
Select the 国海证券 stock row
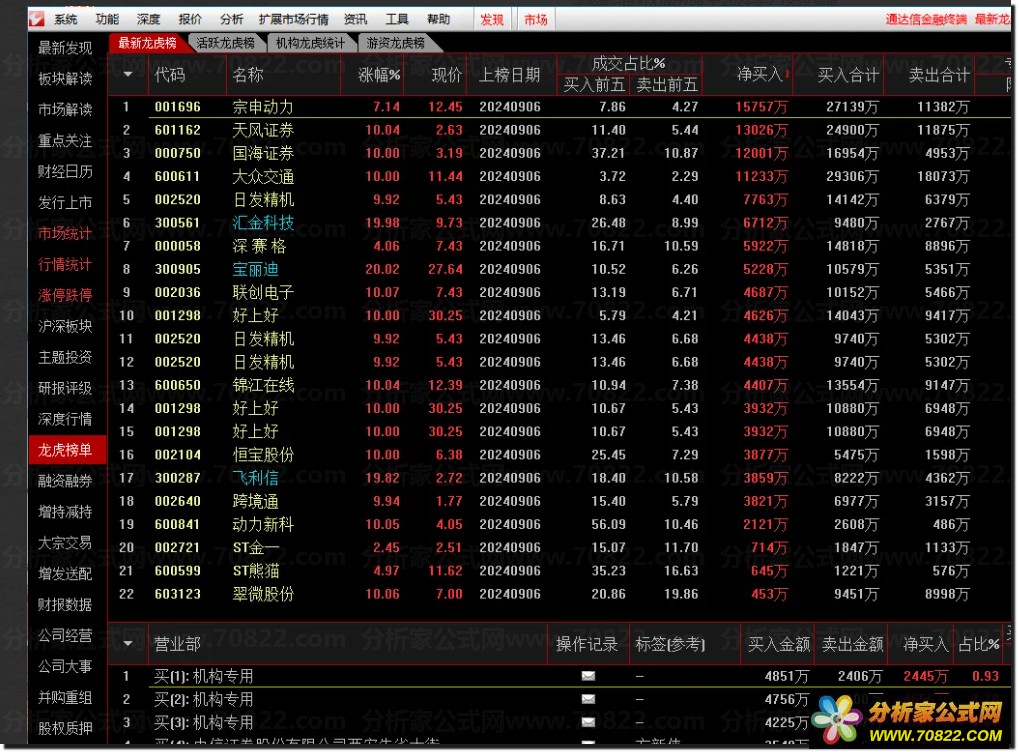click(x=559, y=153)
